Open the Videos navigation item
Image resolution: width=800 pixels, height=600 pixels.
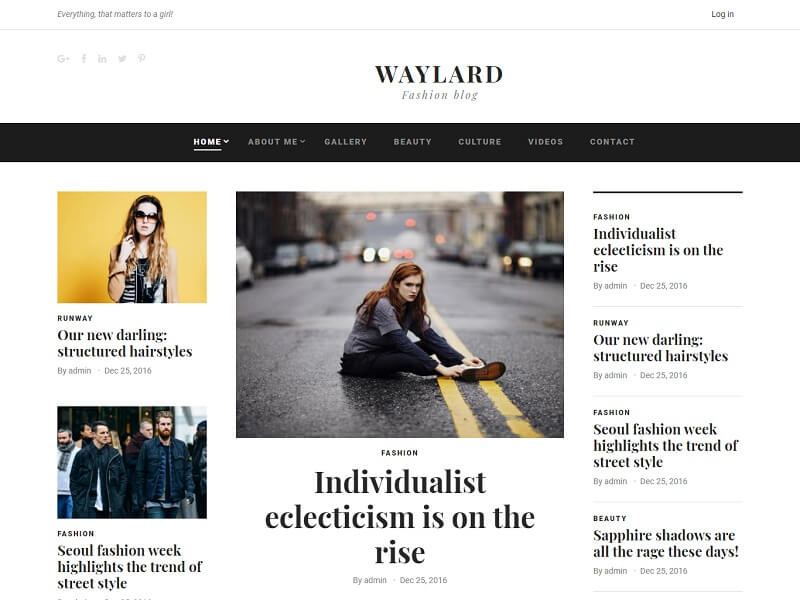545,142
